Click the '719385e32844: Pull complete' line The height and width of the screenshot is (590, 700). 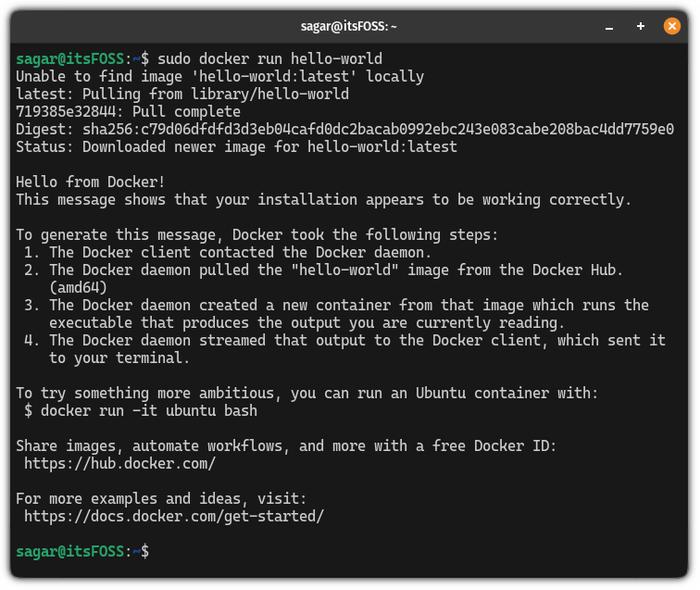point(128,112)
